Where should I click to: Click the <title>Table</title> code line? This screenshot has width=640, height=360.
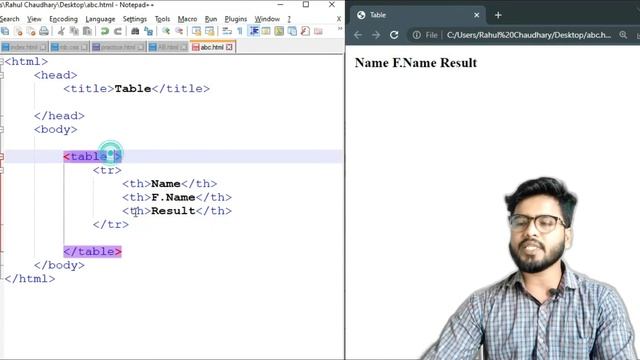point(136,89)
